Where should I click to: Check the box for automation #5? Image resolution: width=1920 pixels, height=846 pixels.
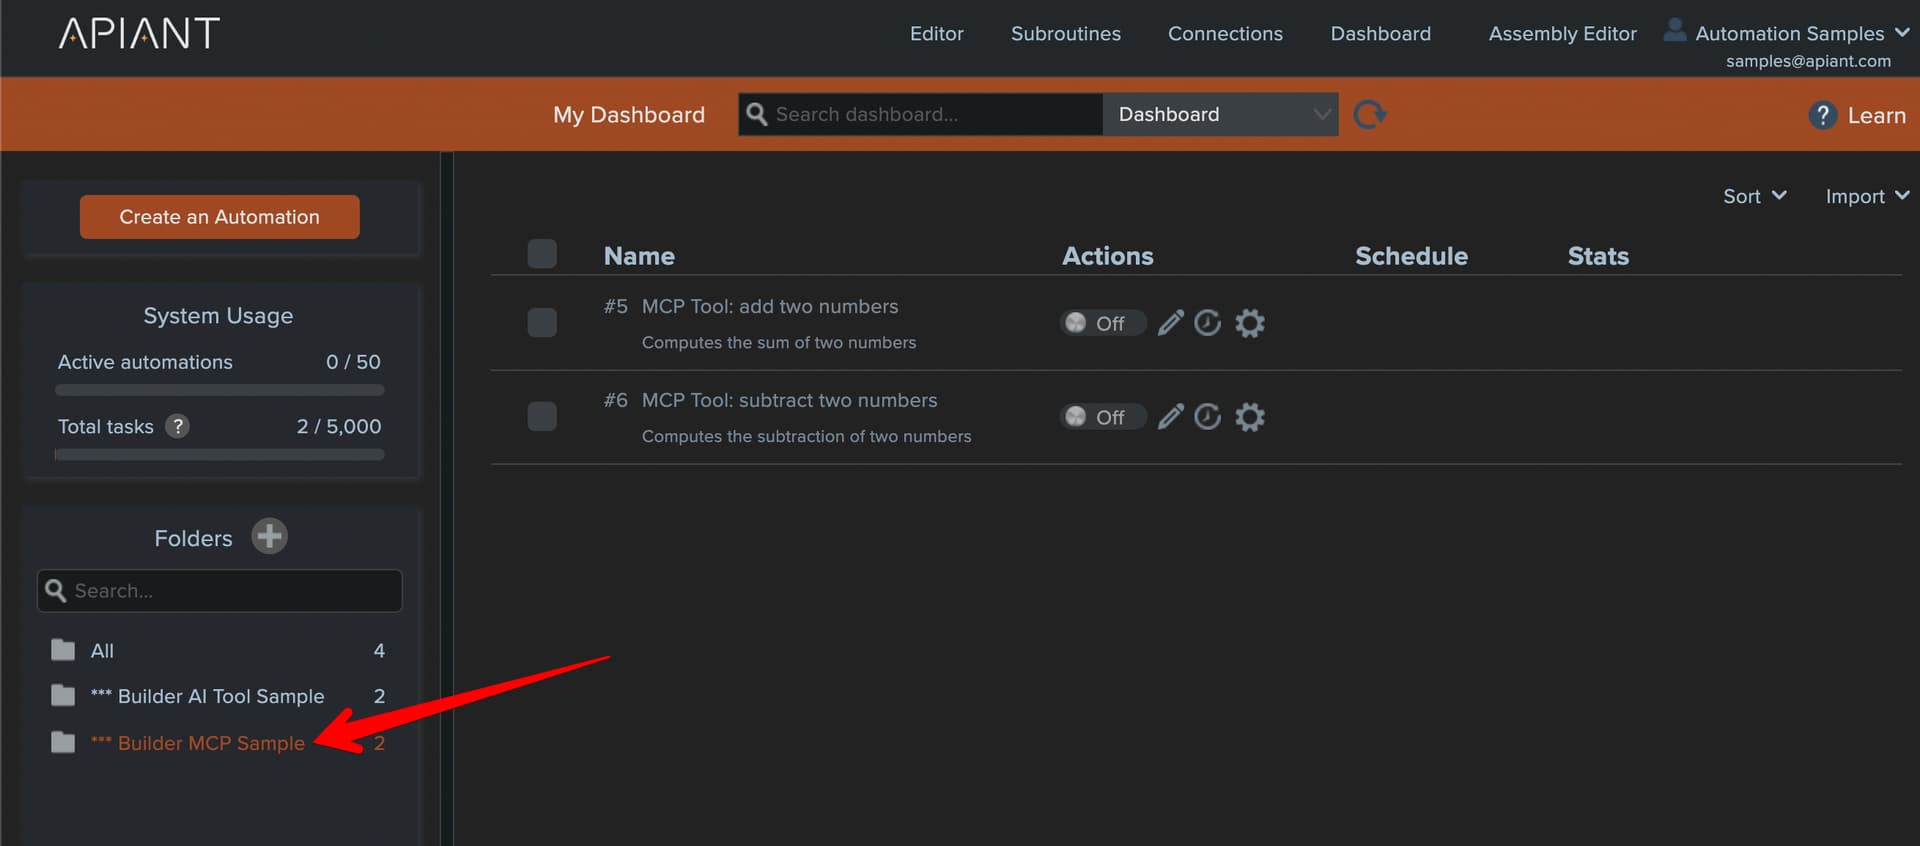[542, 322]
